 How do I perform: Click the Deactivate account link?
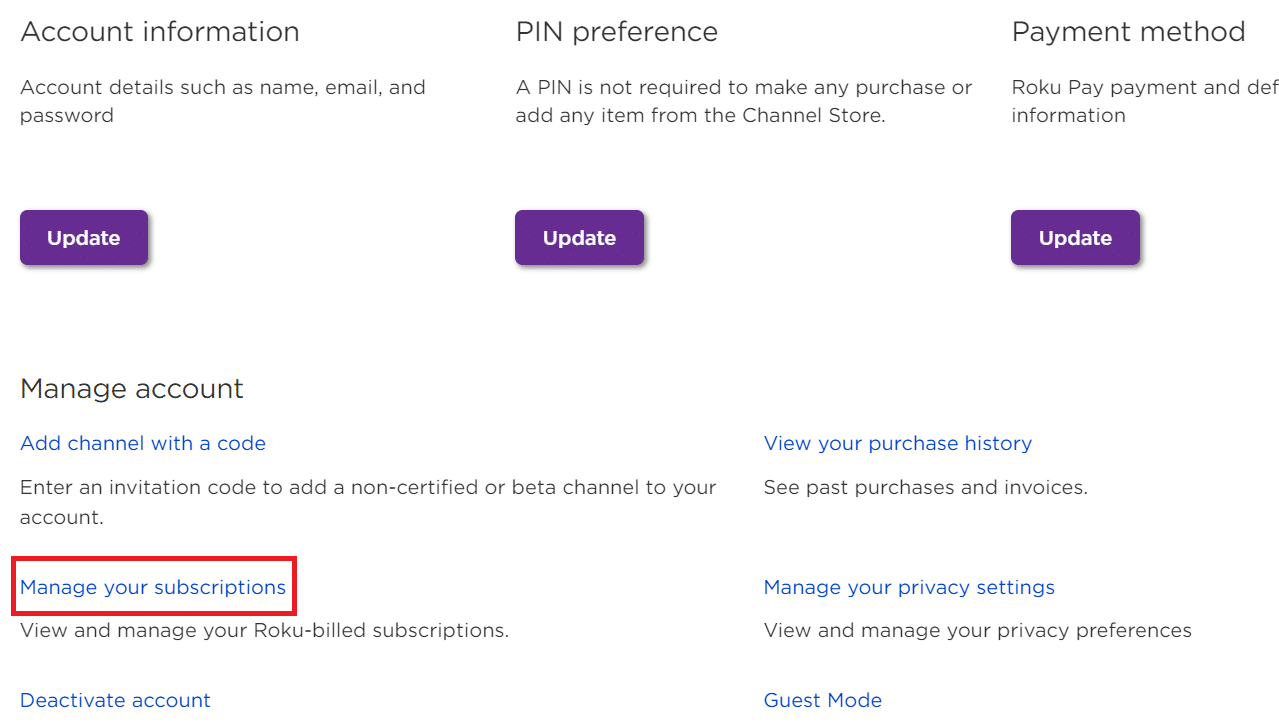click(x=115, y=700)
